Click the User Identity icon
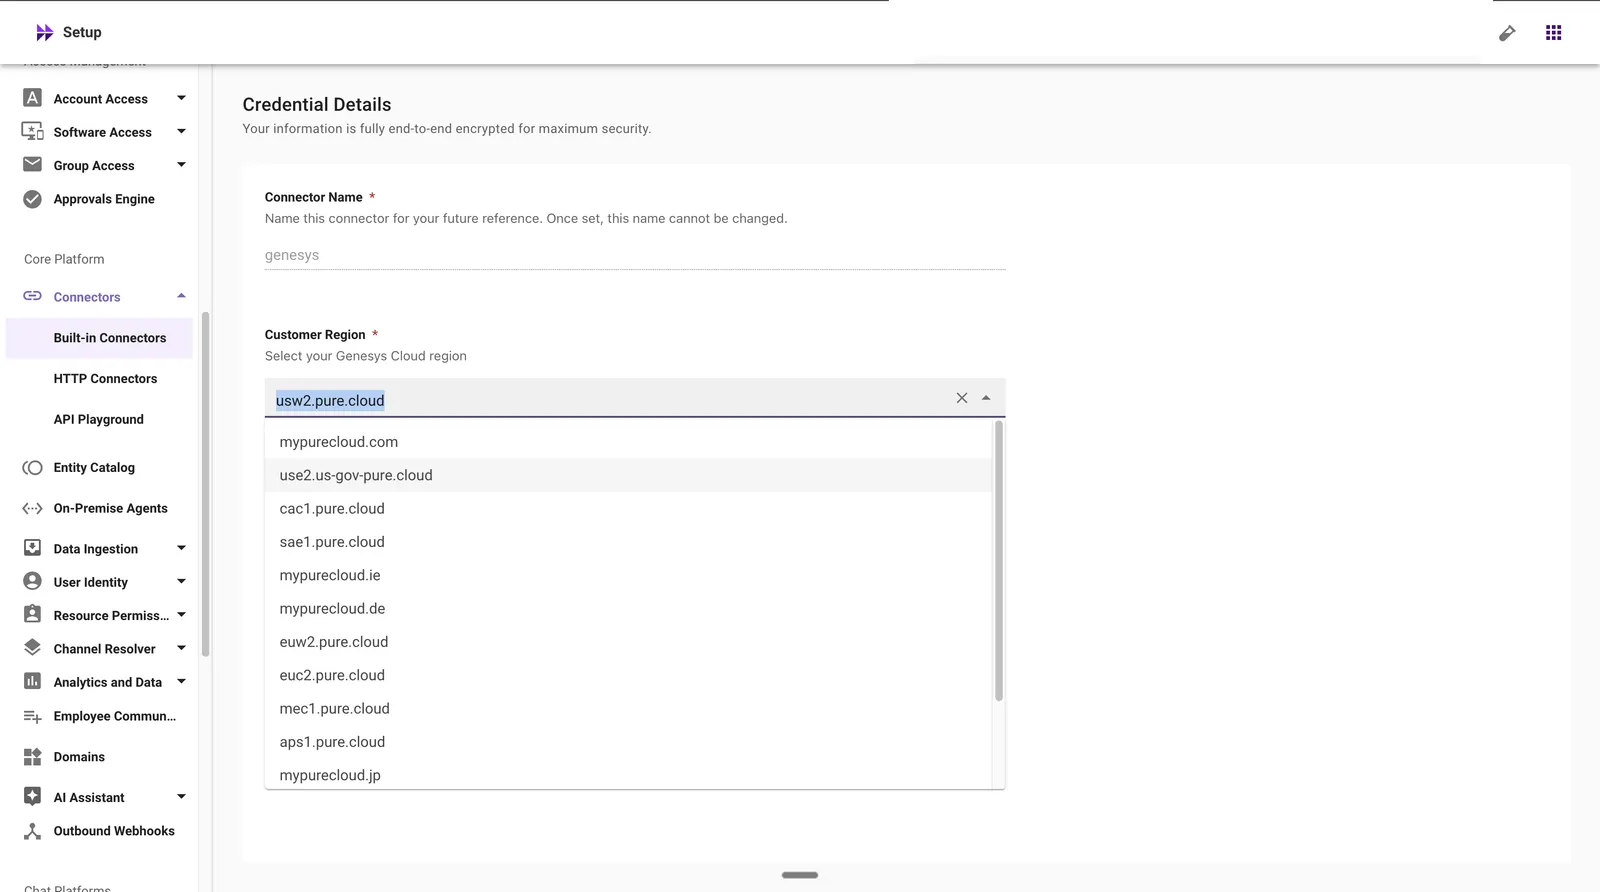 click(x=32, y=581)
